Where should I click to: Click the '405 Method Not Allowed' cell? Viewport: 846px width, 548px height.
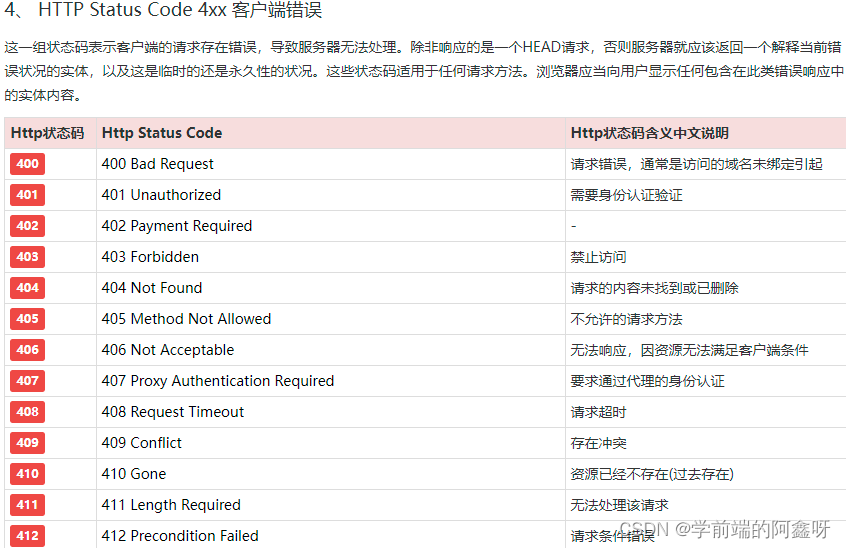[x=330, y=319]
